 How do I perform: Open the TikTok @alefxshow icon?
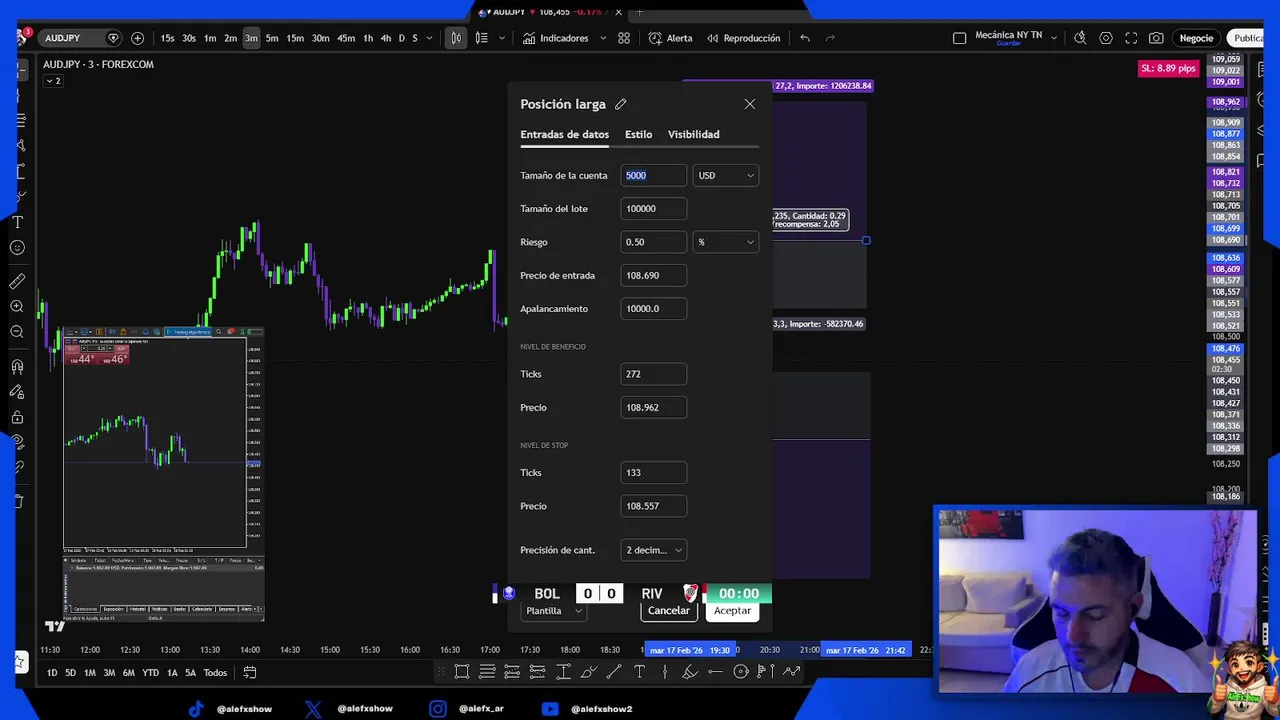pos(196,709)
